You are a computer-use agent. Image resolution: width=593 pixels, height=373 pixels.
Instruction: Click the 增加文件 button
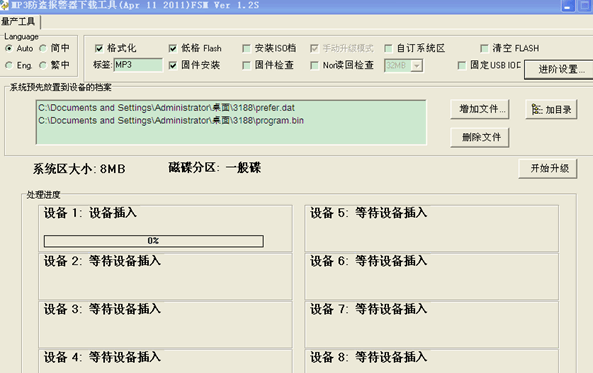[x=480, y=109]
